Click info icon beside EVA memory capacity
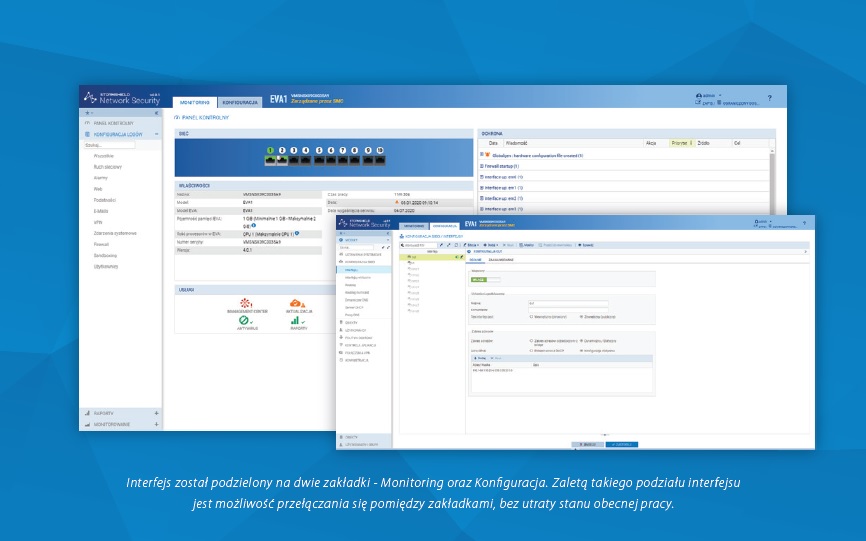Screen dimensions: 866x541 pyautogui.click(x=254, y=226)
